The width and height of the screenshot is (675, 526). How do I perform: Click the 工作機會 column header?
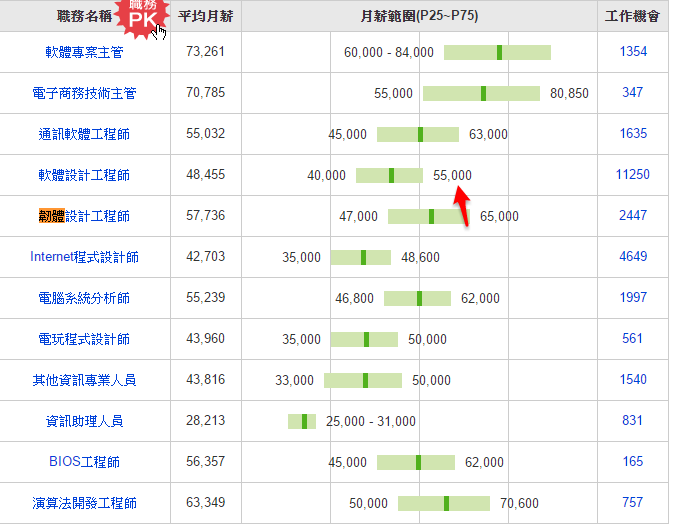633,17
